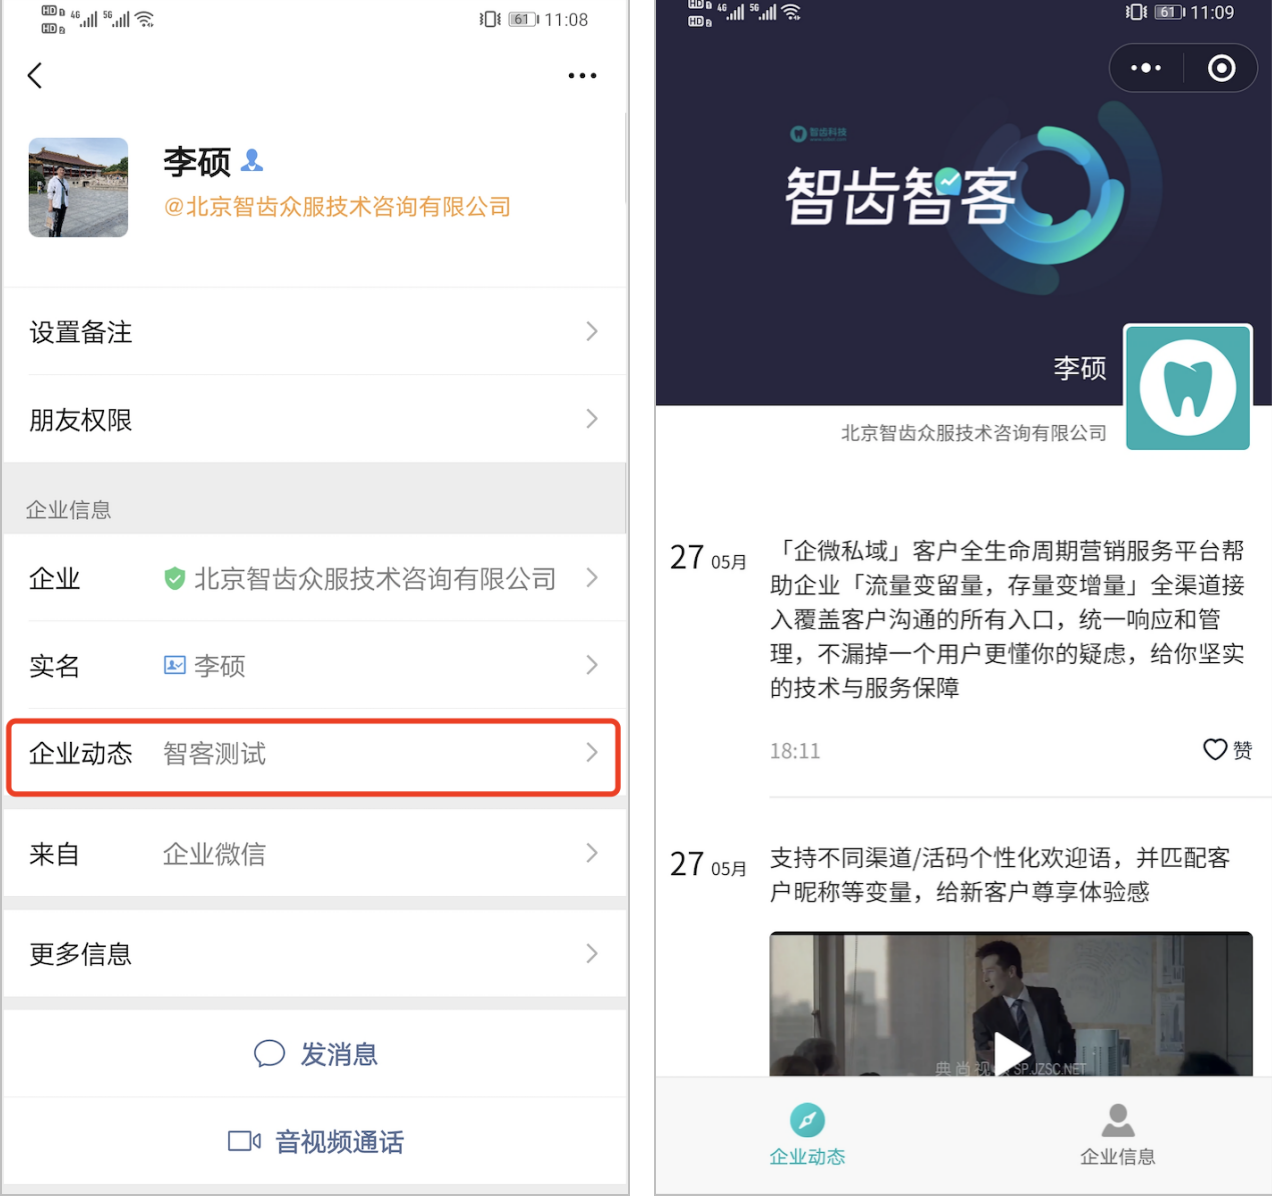Tap the company name under the banner
1272x1196 pixels.
(974, 433)
